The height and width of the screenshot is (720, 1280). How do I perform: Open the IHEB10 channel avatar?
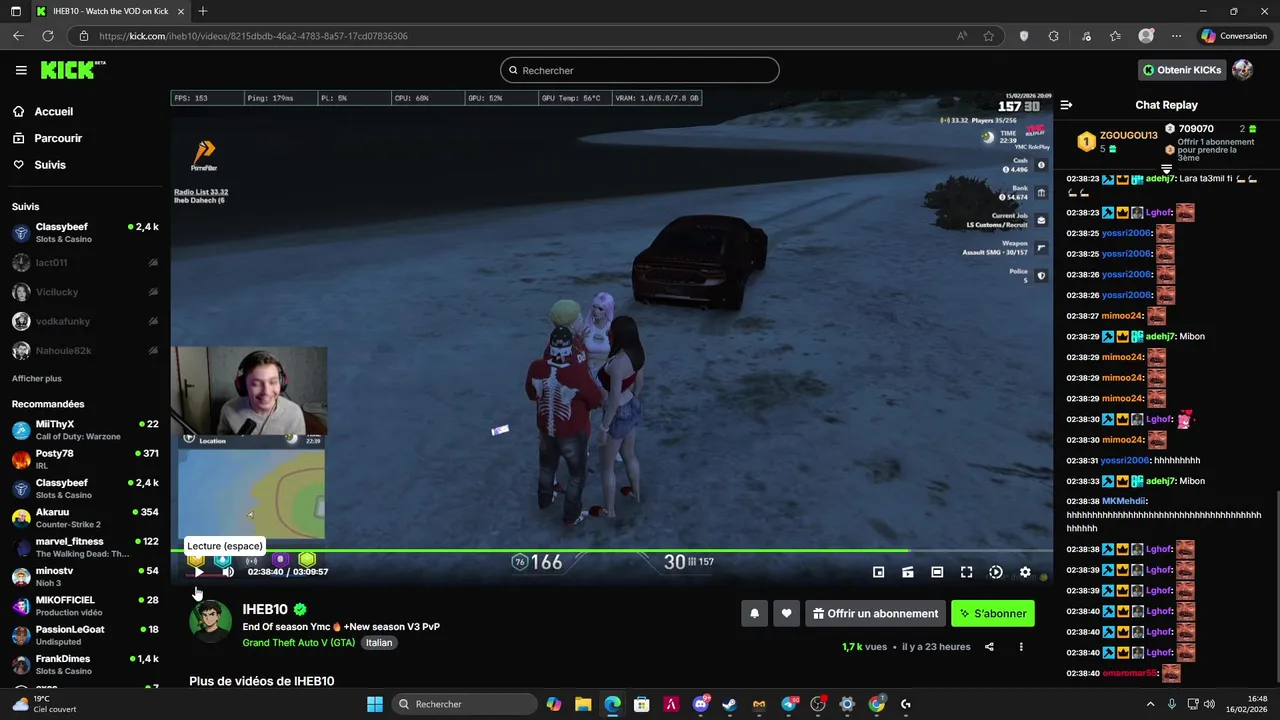(x=210, y=621)
